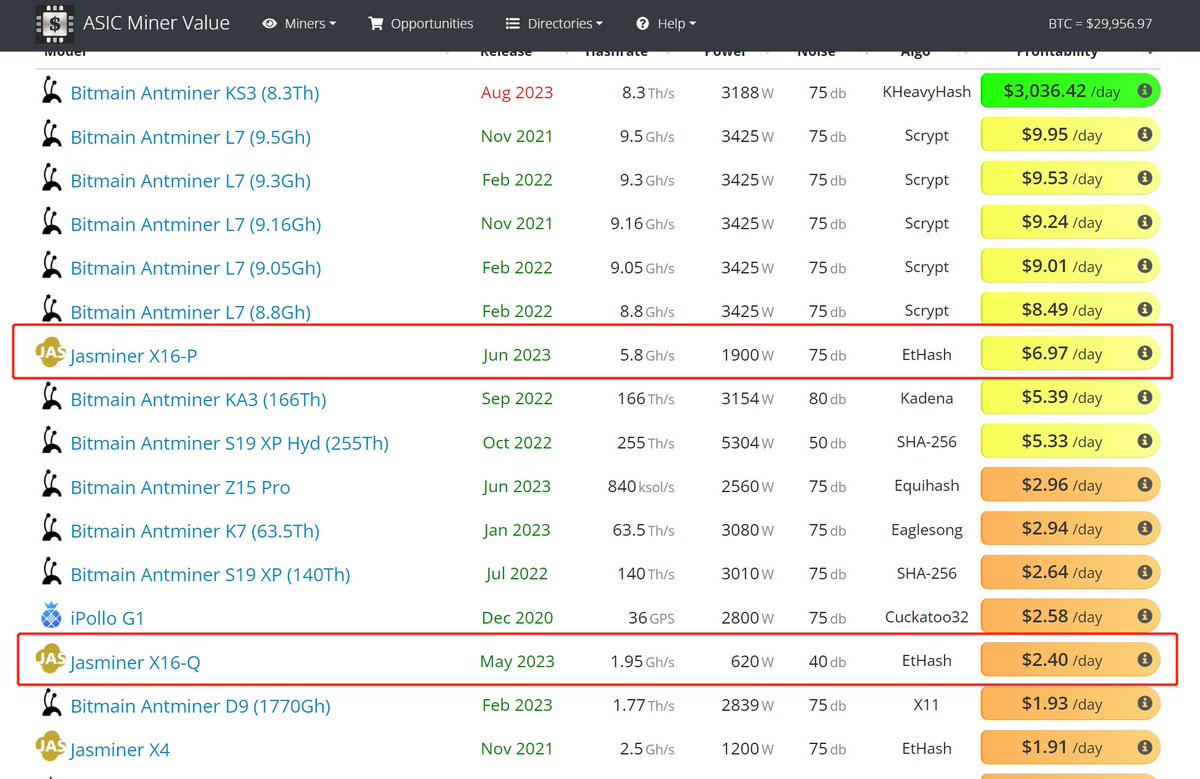The width and height of the screenshot is (1200, 779).
Task: Click the iPollo snowflake icon beside G1
Action: tap(52, 617)
